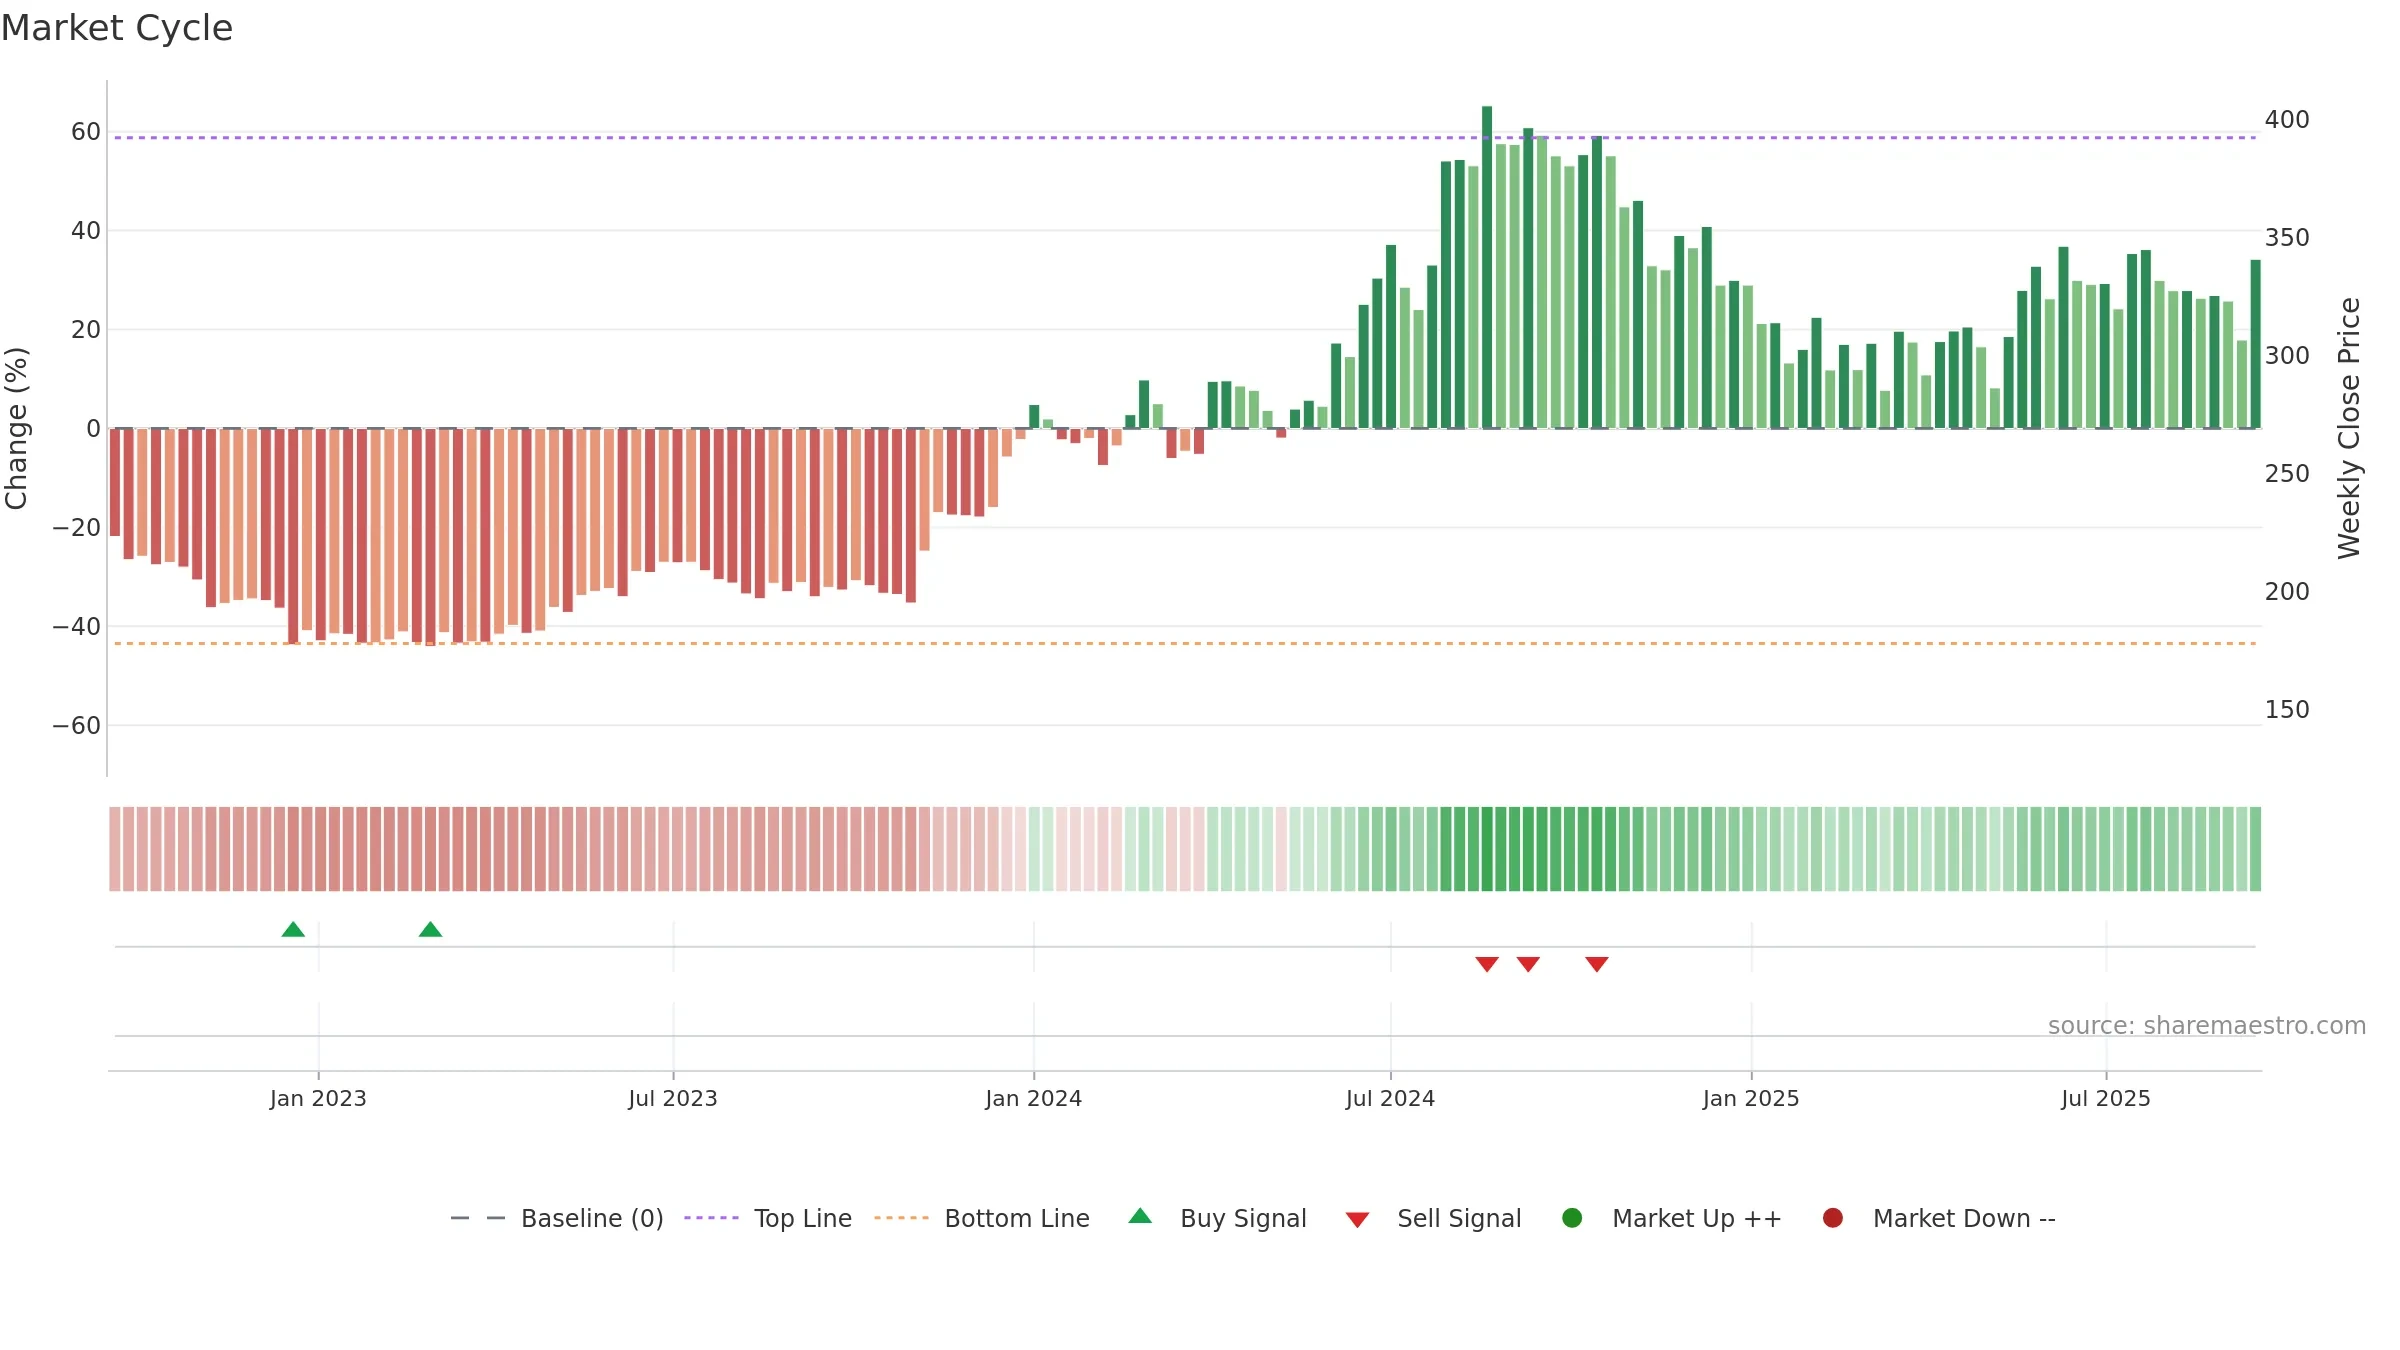Click the source: sharemaestro.com label

(x=2207, y=1026)
